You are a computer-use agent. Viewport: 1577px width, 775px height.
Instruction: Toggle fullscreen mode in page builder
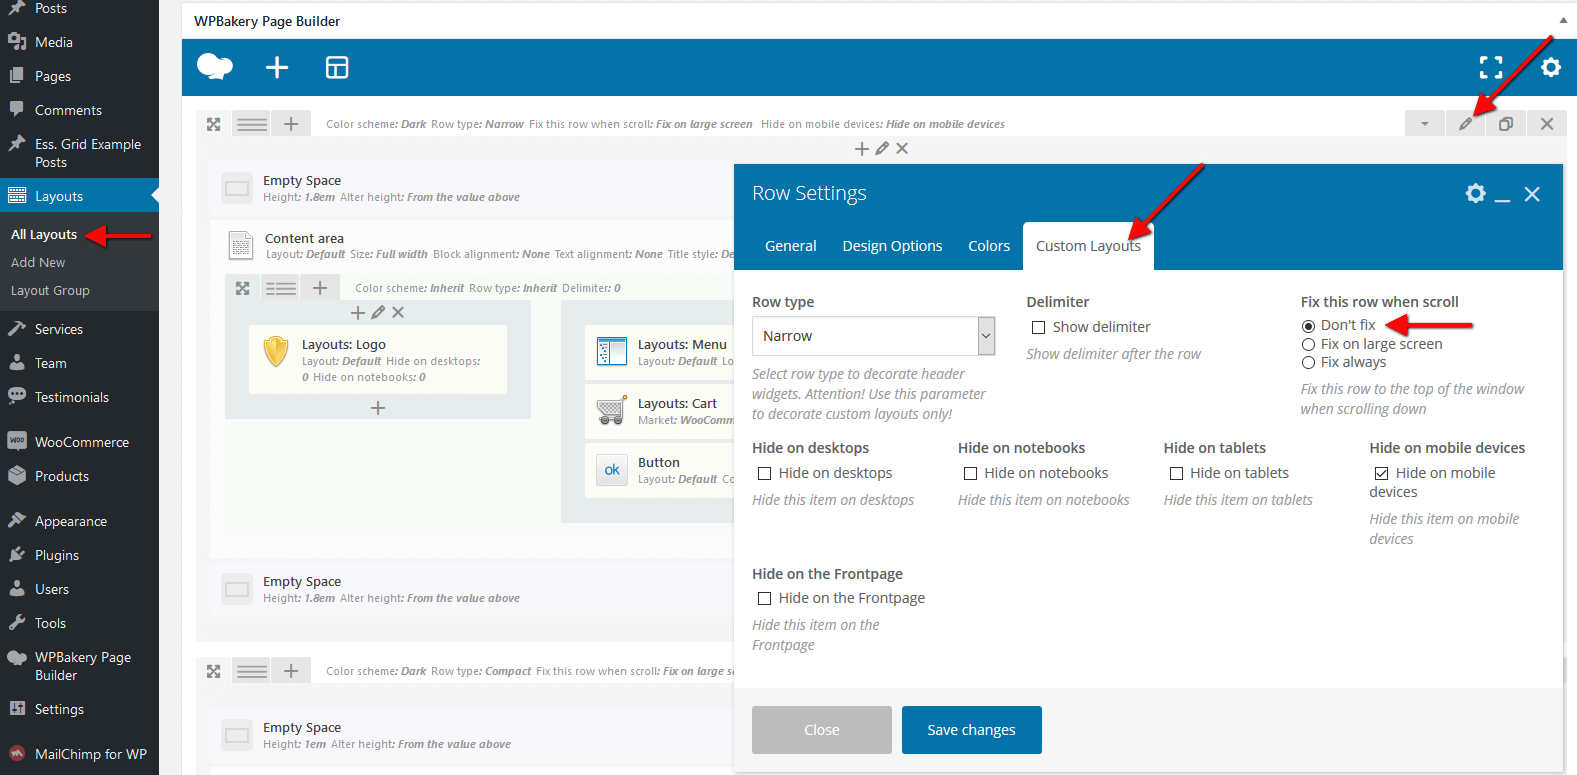pos(1491,67)
